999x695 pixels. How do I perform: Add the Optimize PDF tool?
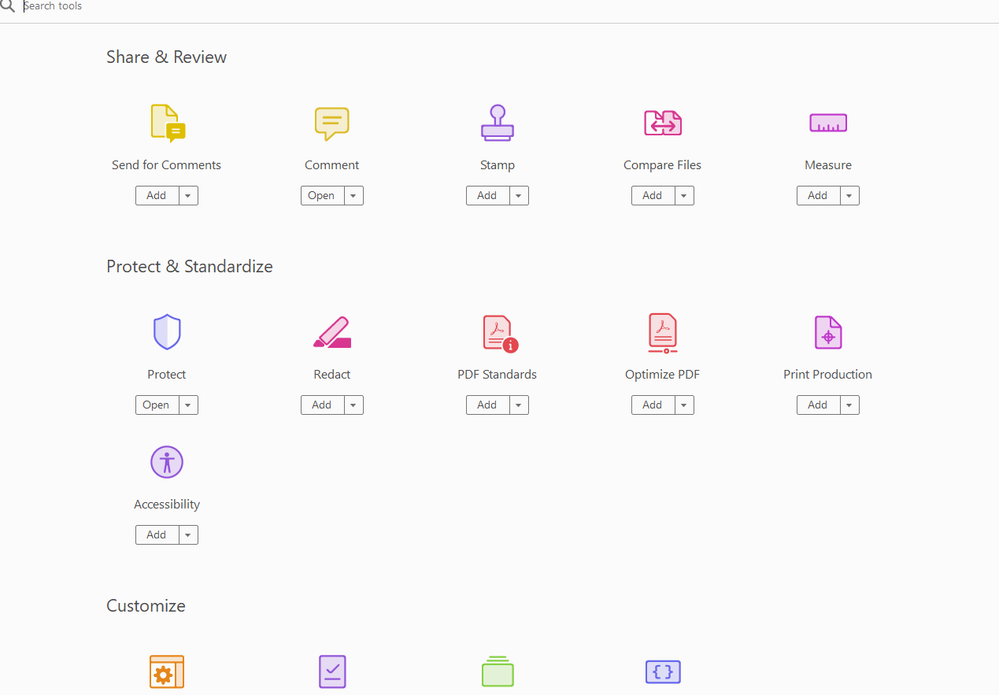[652, 405]
